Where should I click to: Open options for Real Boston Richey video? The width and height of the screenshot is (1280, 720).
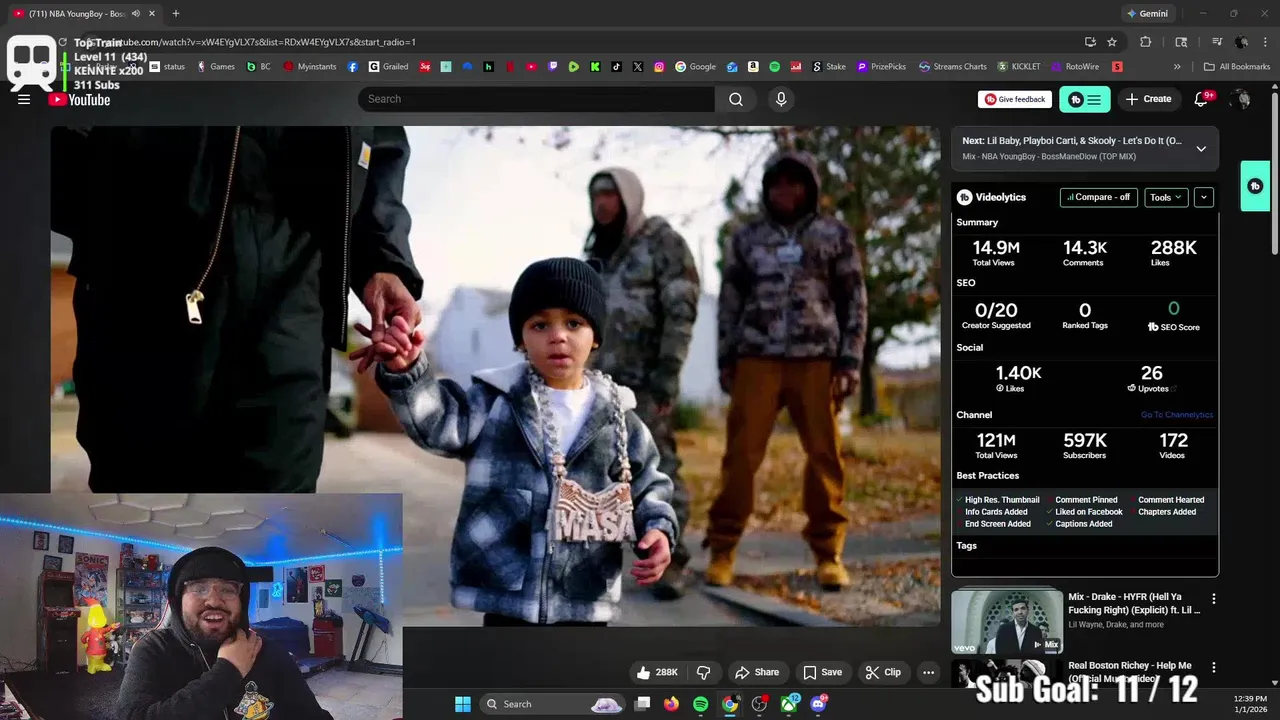click(x=1214, y=667)
